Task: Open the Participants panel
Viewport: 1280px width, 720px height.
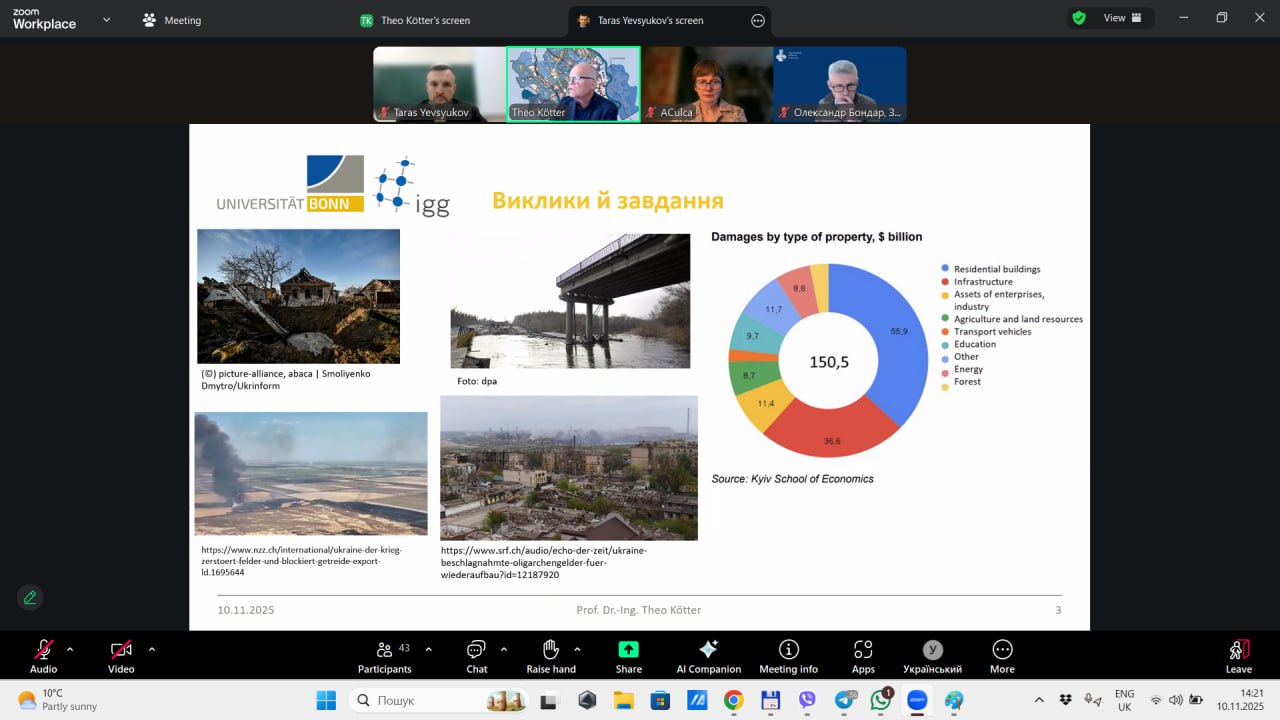Action: click(385, 655)
